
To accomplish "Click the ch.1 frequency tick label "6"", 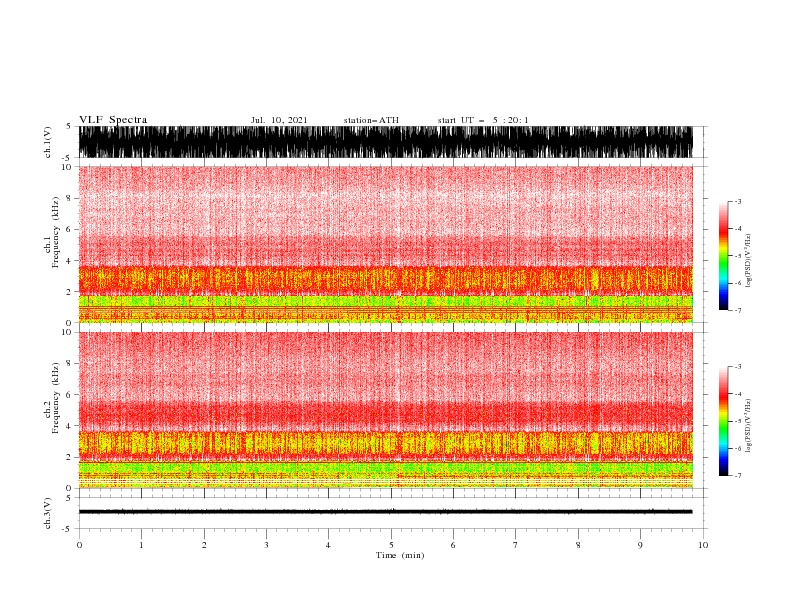I will (x=69, y=229).
